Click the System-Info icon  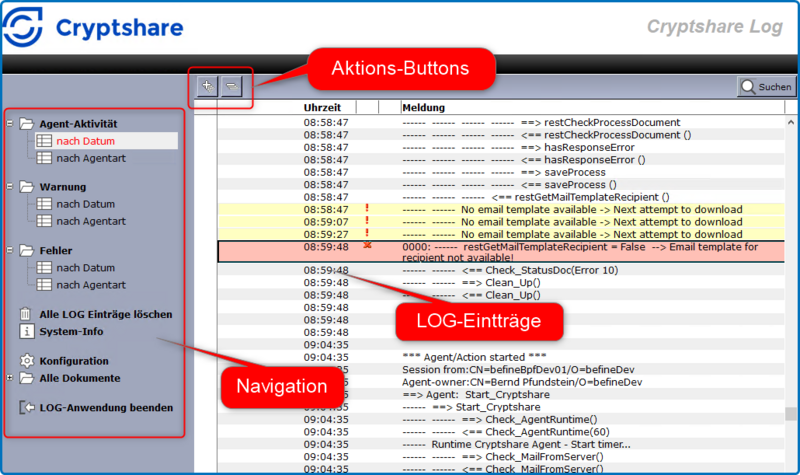coord(27,331)
